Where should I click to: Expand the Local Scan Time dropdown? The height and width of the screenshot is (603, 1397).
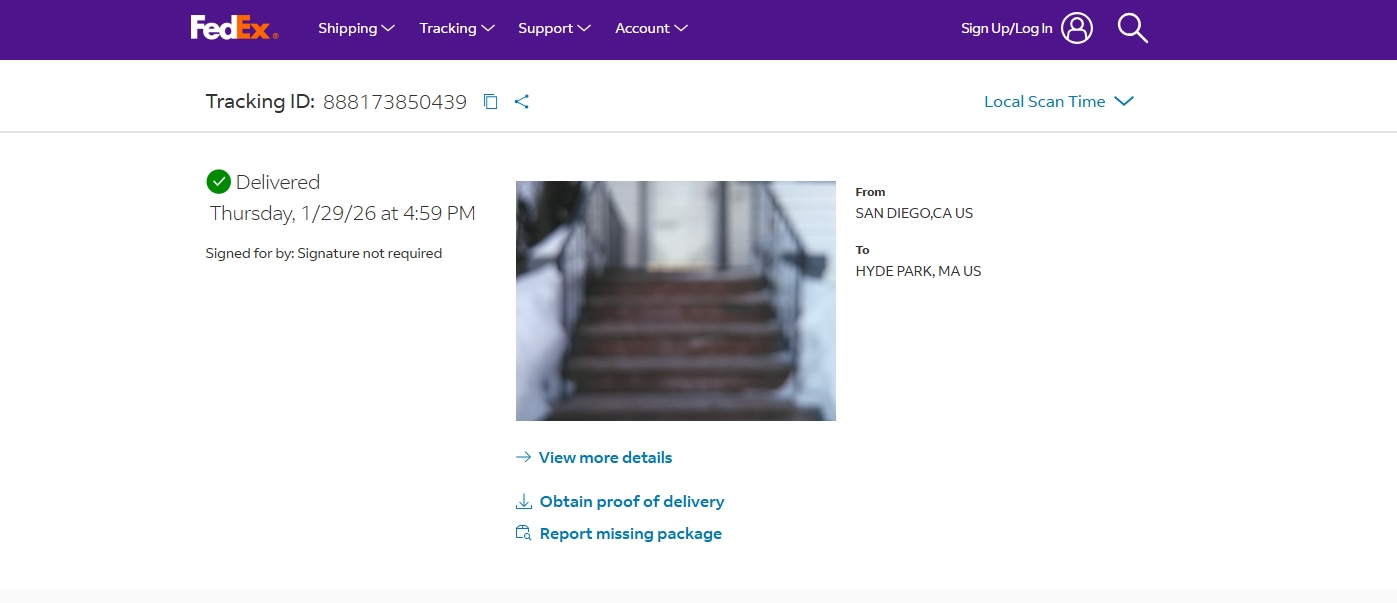point(1058,101)
